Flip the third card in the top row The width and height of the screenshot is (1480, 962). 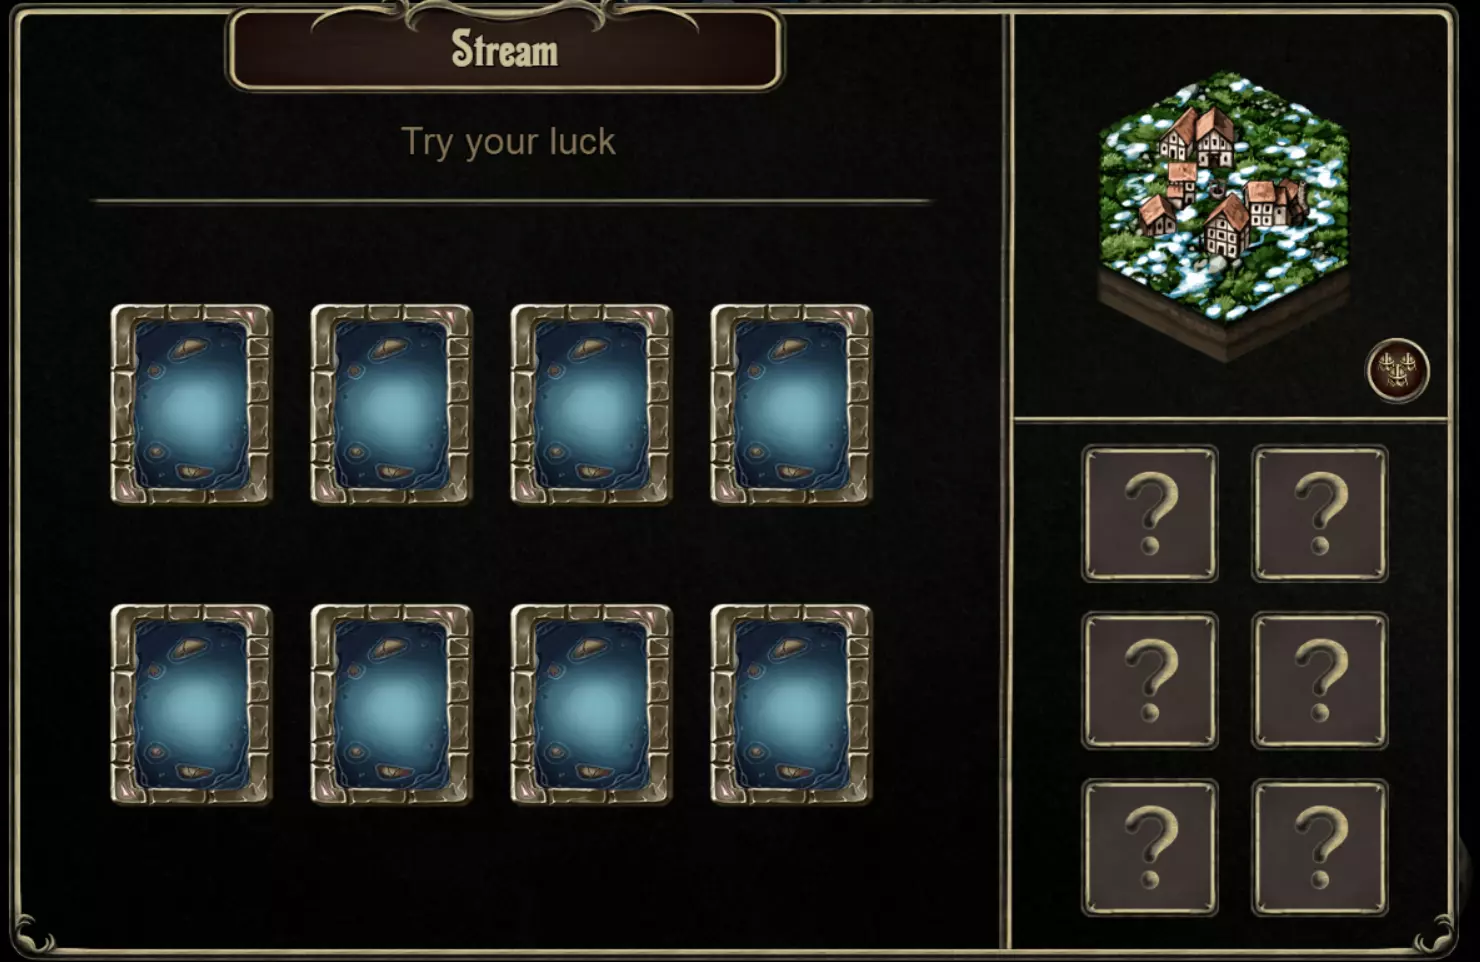[x=591, y=404]
